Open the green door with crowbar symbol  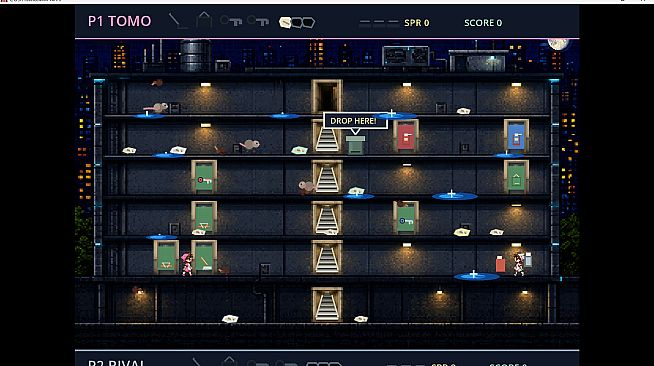click(204, 257)
